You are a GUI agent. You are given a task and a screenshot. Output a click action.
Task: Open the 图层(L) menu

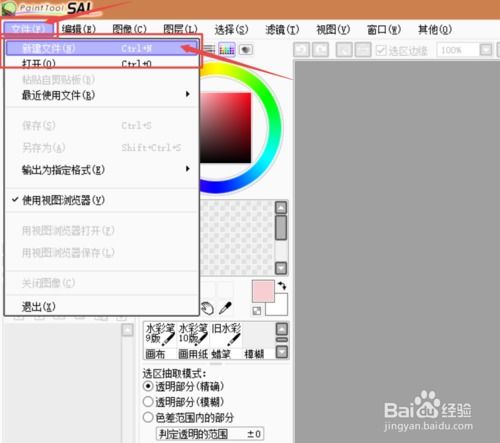tap(180, 29)
